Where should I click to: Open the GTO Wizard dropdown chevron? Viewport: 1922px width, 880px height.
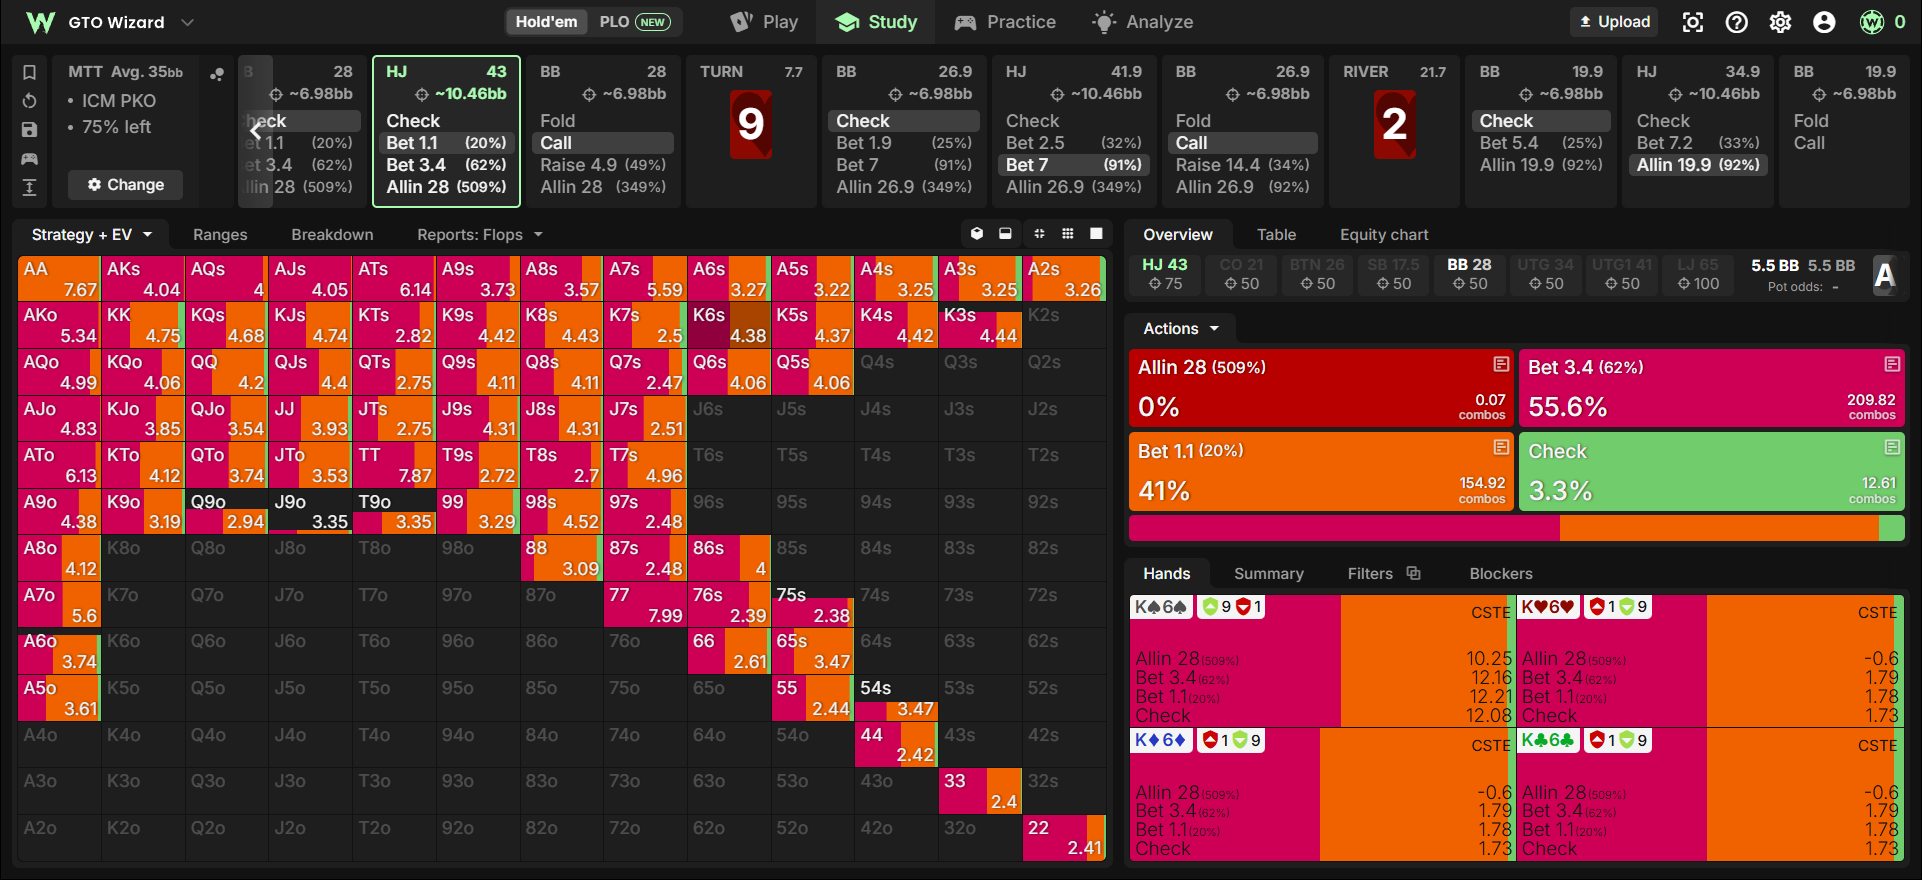pos(187,22)
